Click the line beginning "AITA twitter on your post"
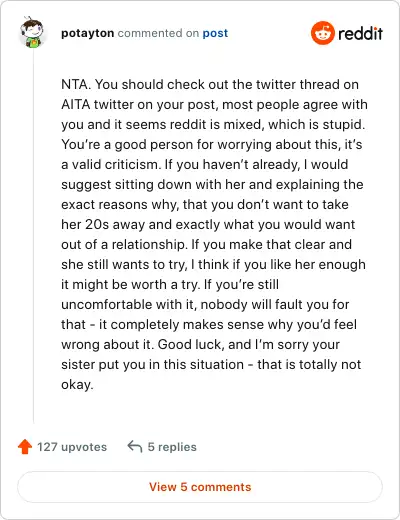400x520 pixels. pos(214,104)
